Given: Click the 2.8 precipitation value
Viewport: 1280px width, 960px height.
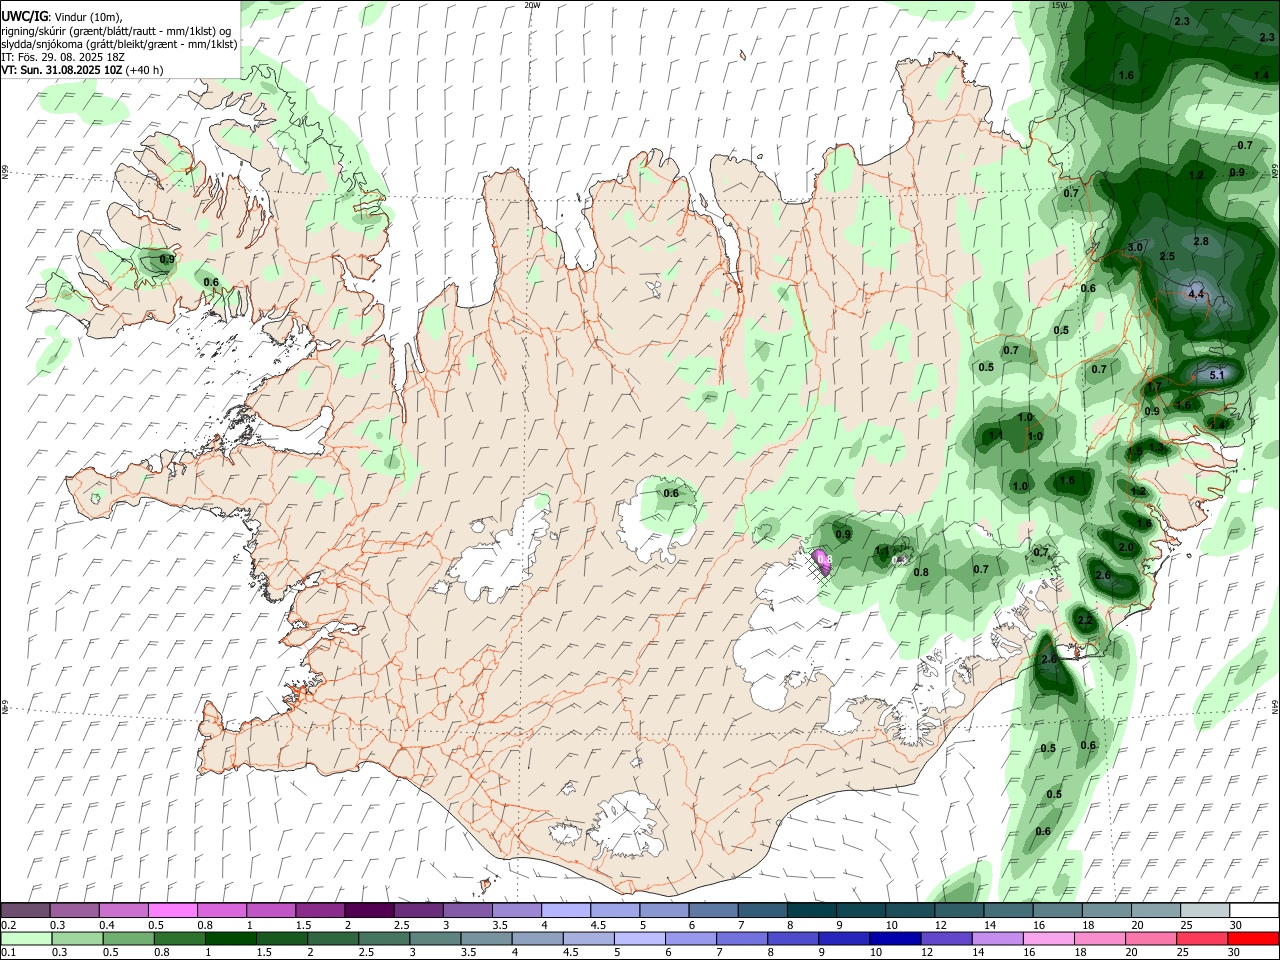Looking at the screenshot, I should 1201,241.
